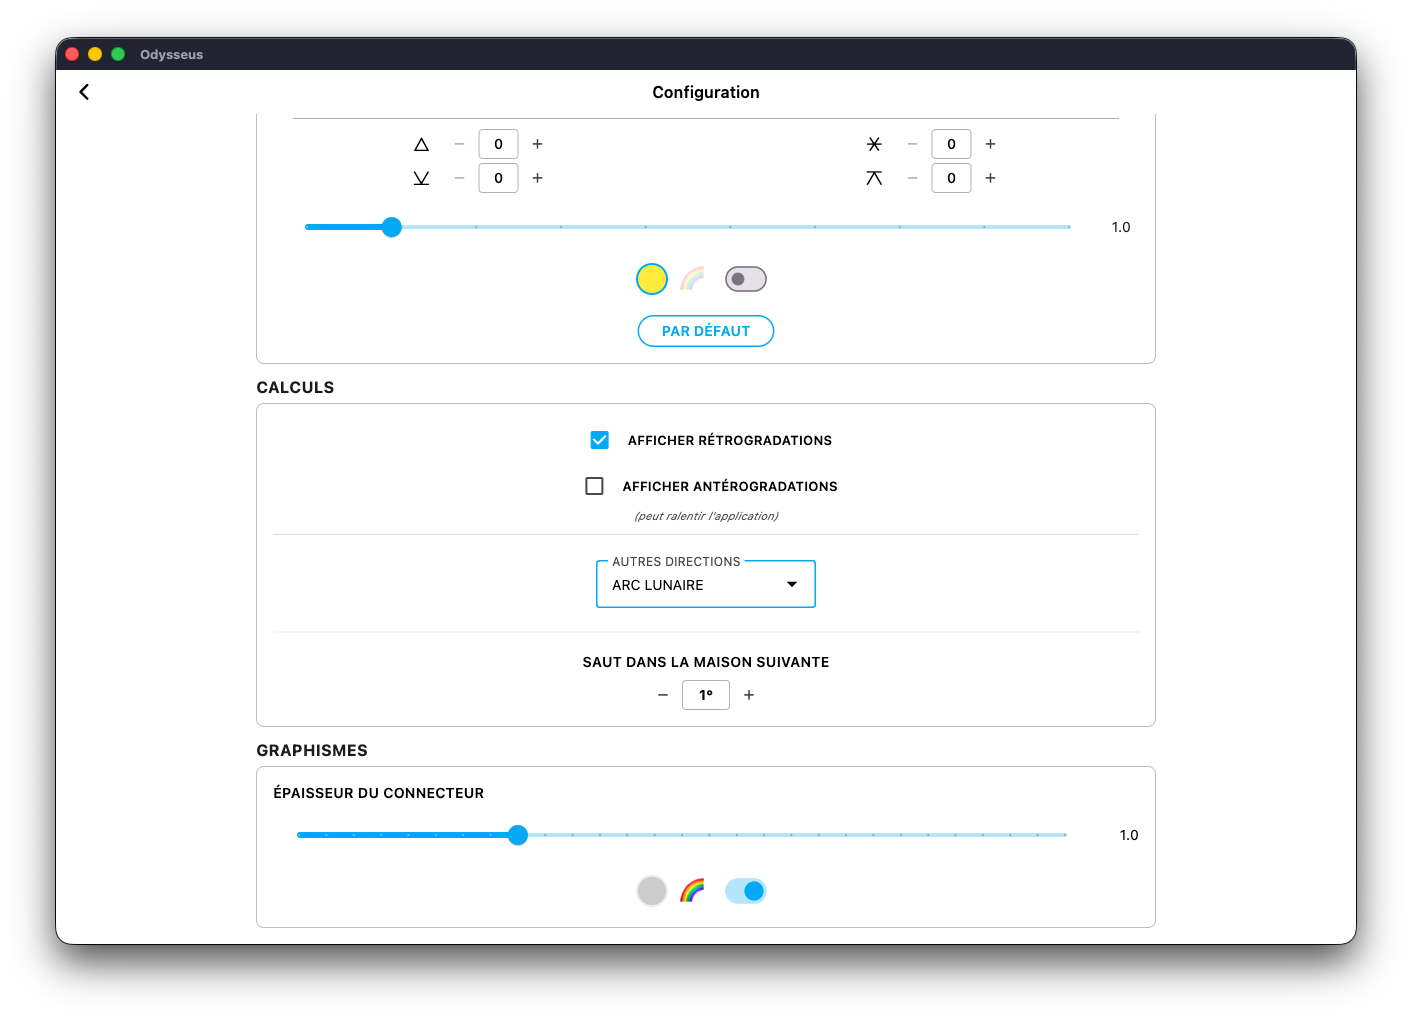Pick the yellow color swatch
The image size is (1412, 1018).
652,279
